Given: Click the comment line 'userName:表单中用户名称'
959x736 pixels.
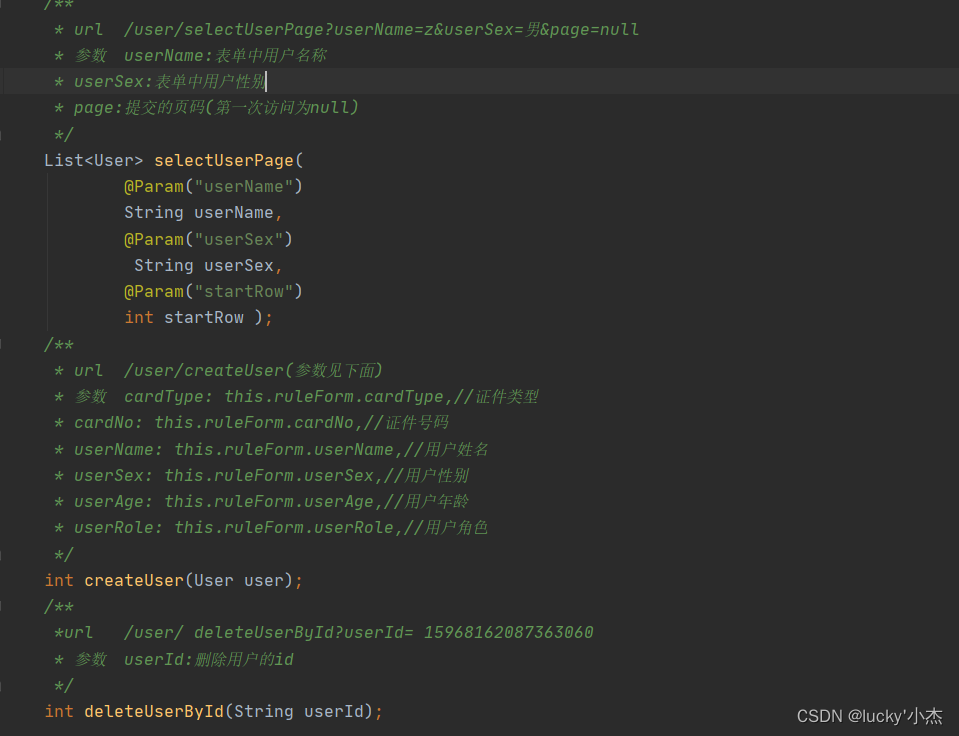Looking at the screenshot, I should (x=190, y=56).
